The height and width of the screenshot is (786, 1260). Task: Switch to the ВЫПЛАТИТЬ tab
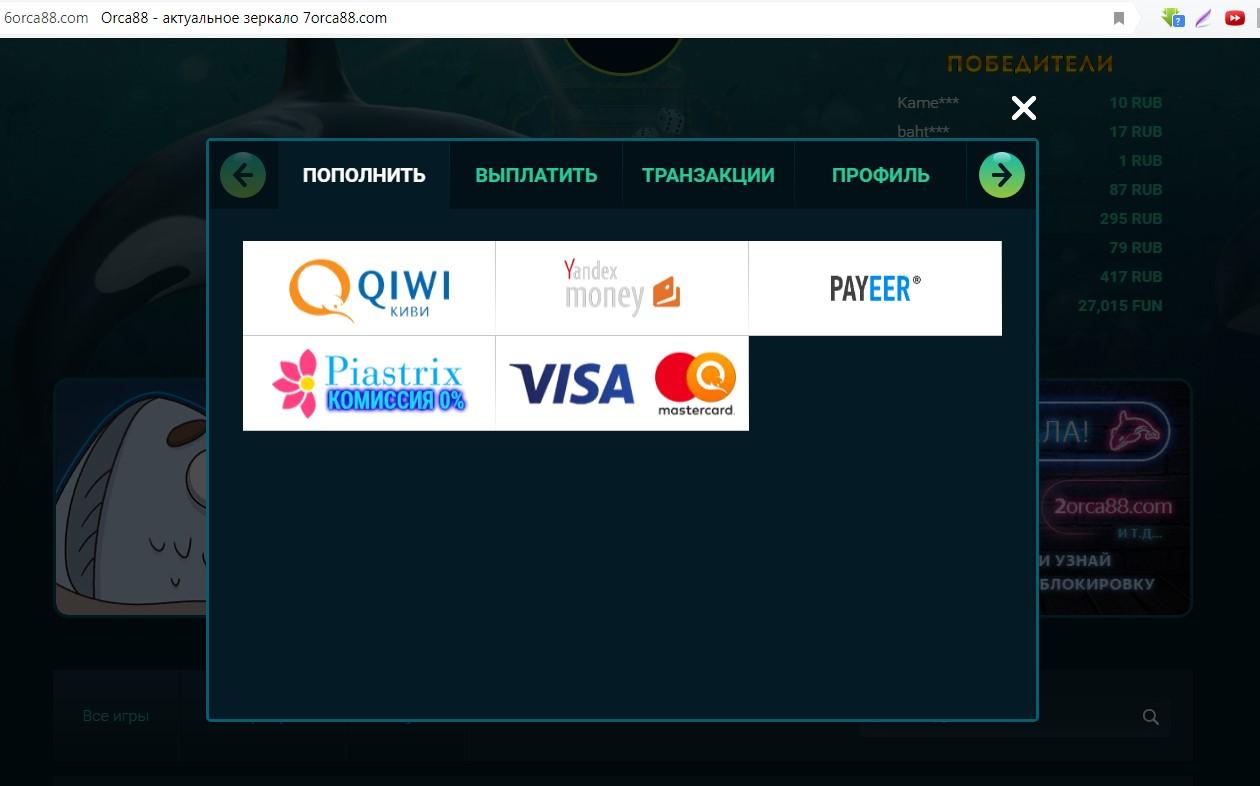pos(536,175)
